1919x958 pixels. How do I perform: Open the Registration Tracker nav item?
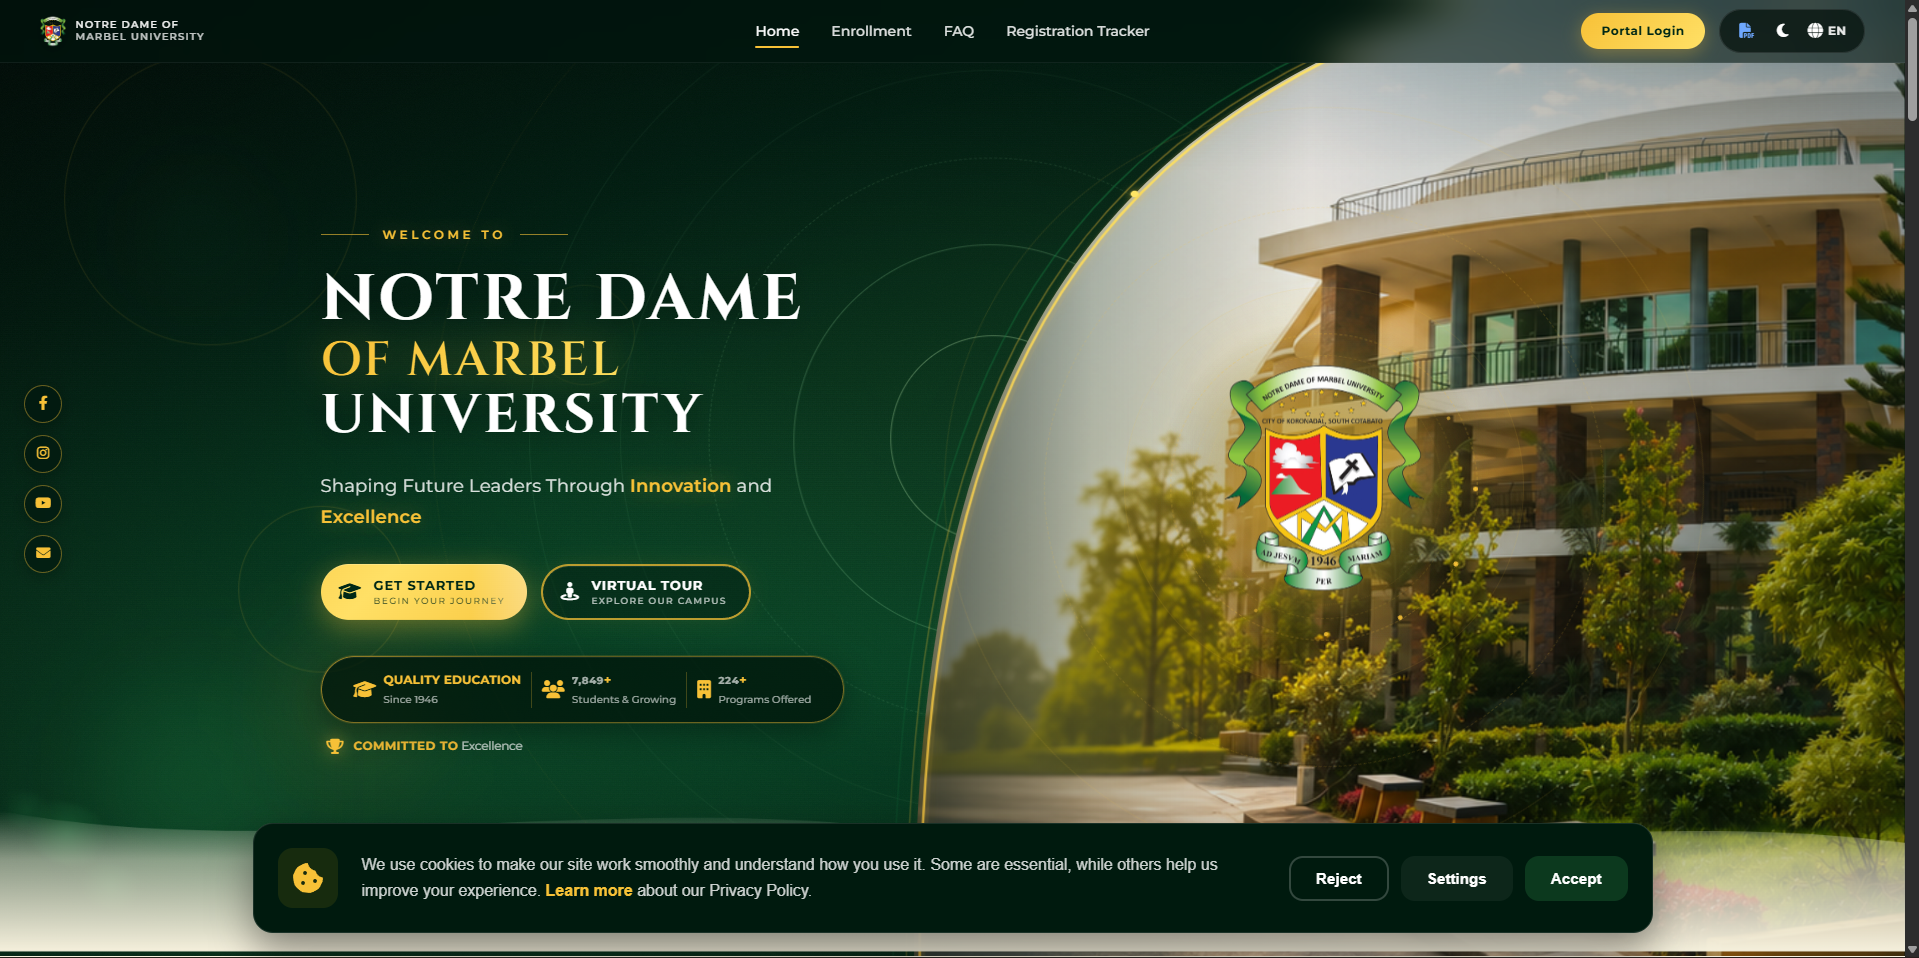pyautogui.click(x=1078, y=31)
